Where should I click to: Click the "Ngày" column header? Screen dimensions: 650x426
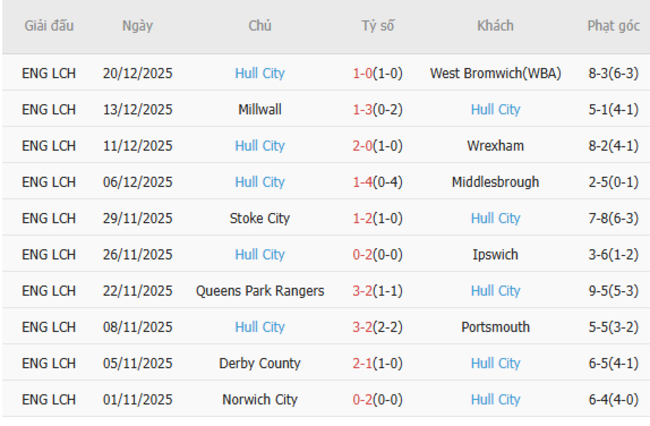point(137,26)
